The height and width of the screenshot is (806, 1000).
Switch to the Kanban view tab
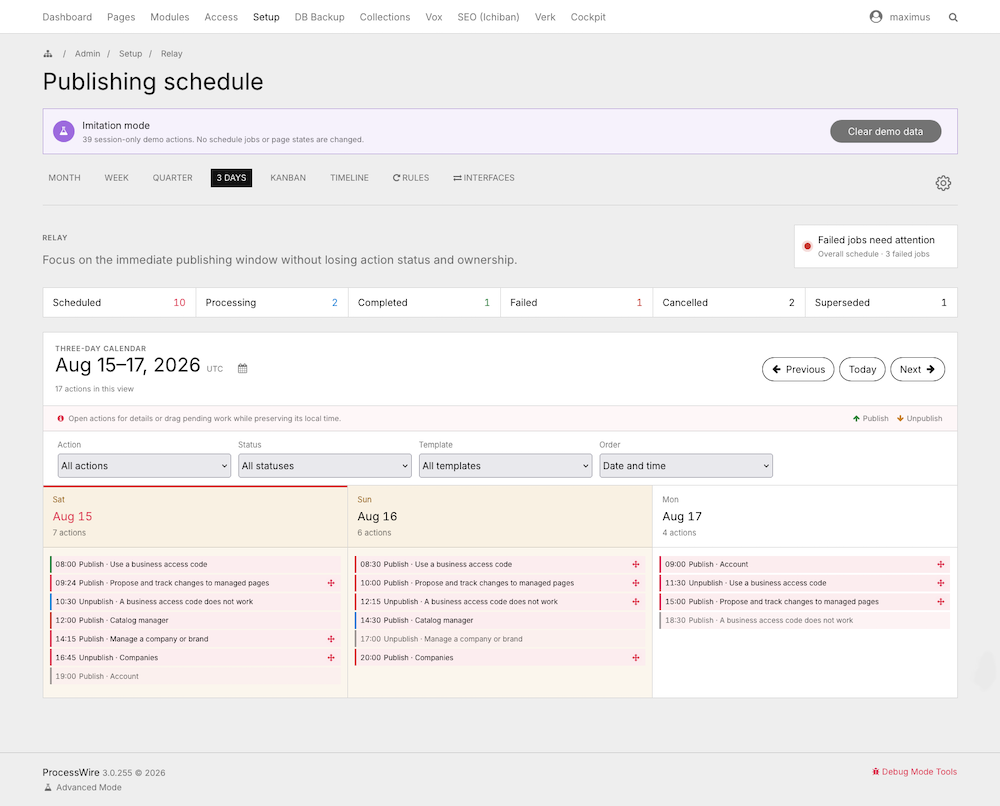288,178
